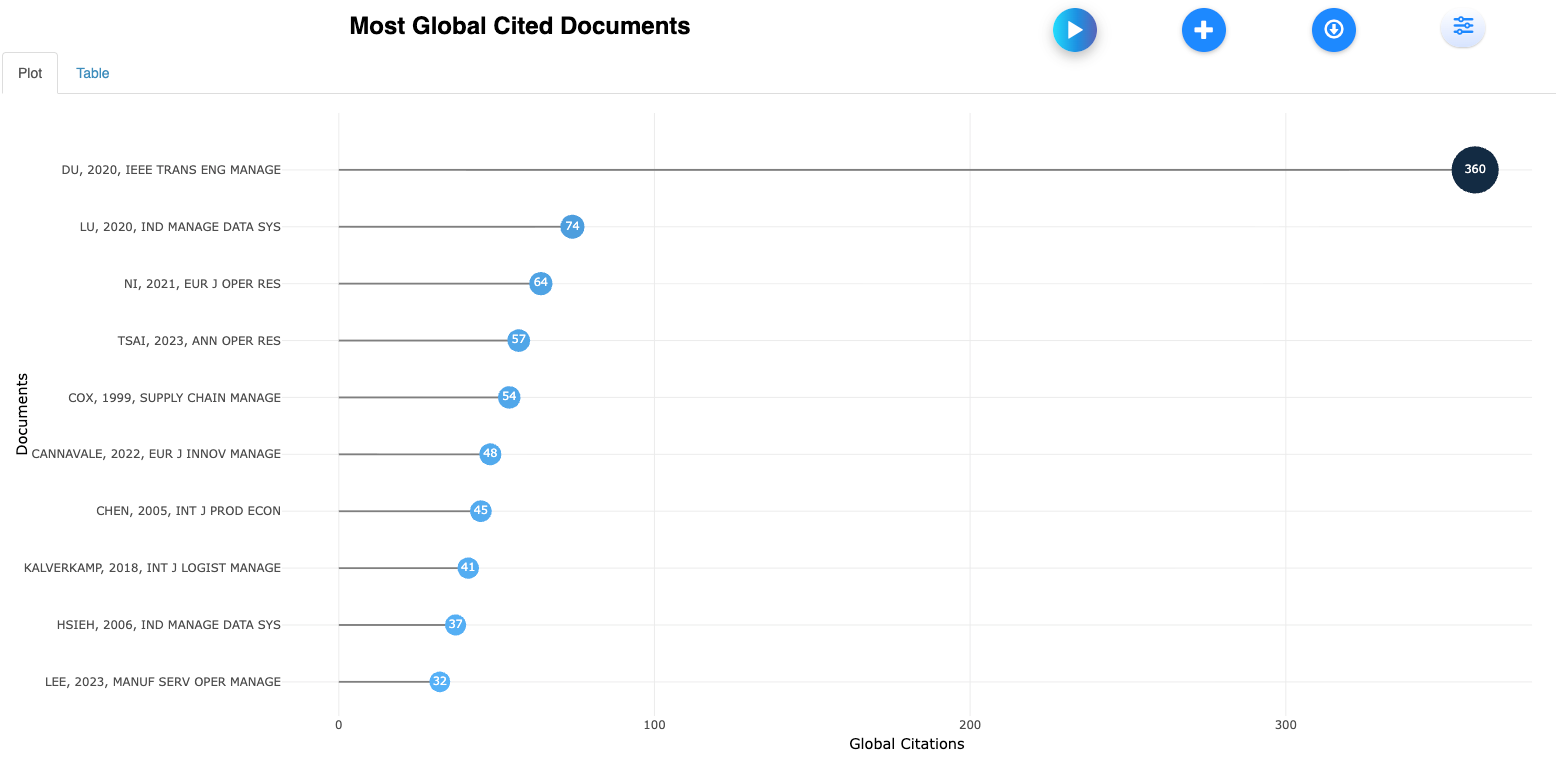Select the 48 citations bubble for CANNAVALE 2022
This screenshot has height=769, width=1557.
click(490, 454)
